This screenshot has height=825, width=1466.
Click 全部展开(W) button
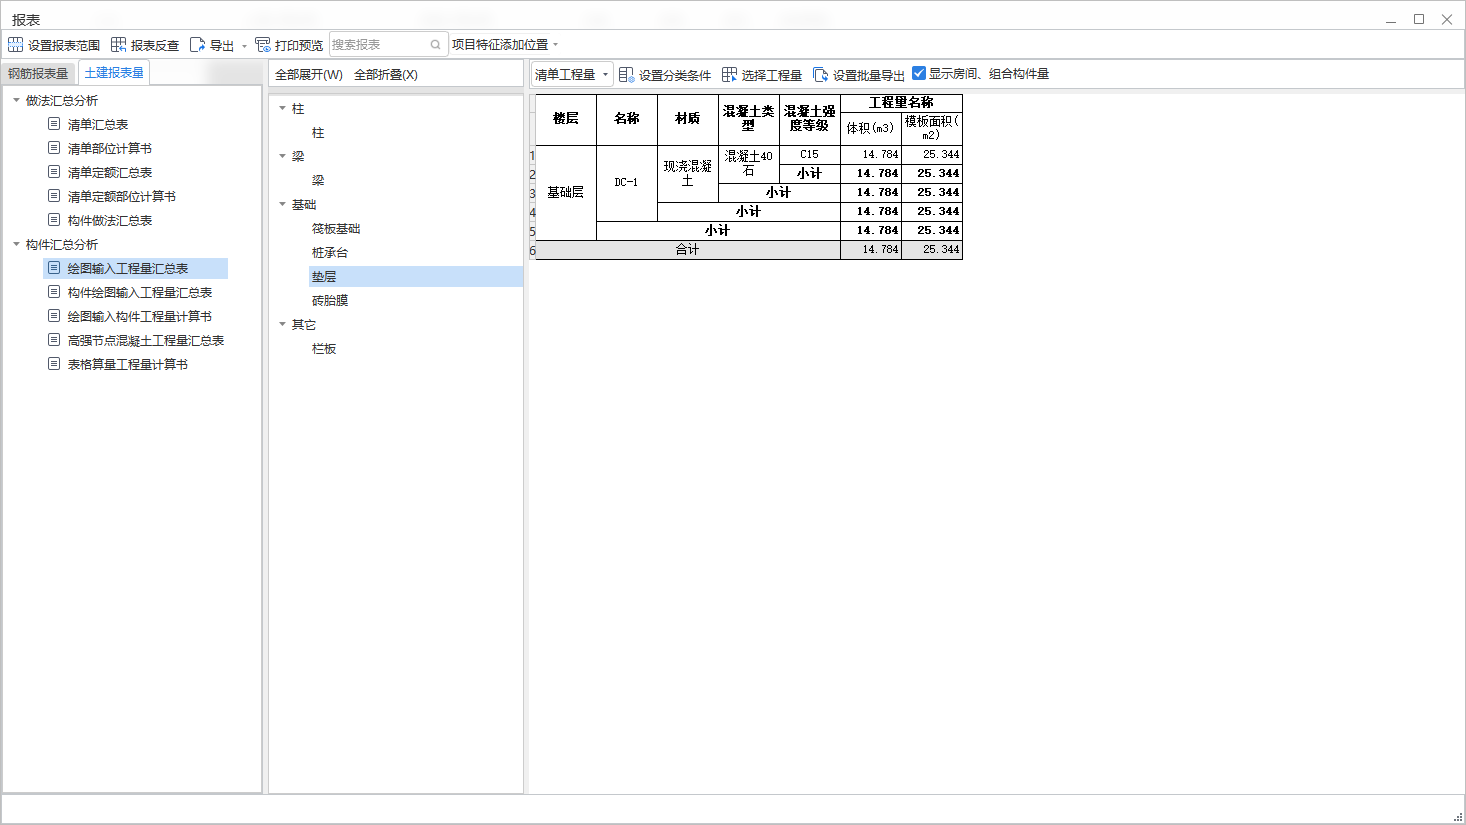tap(308, 75)
